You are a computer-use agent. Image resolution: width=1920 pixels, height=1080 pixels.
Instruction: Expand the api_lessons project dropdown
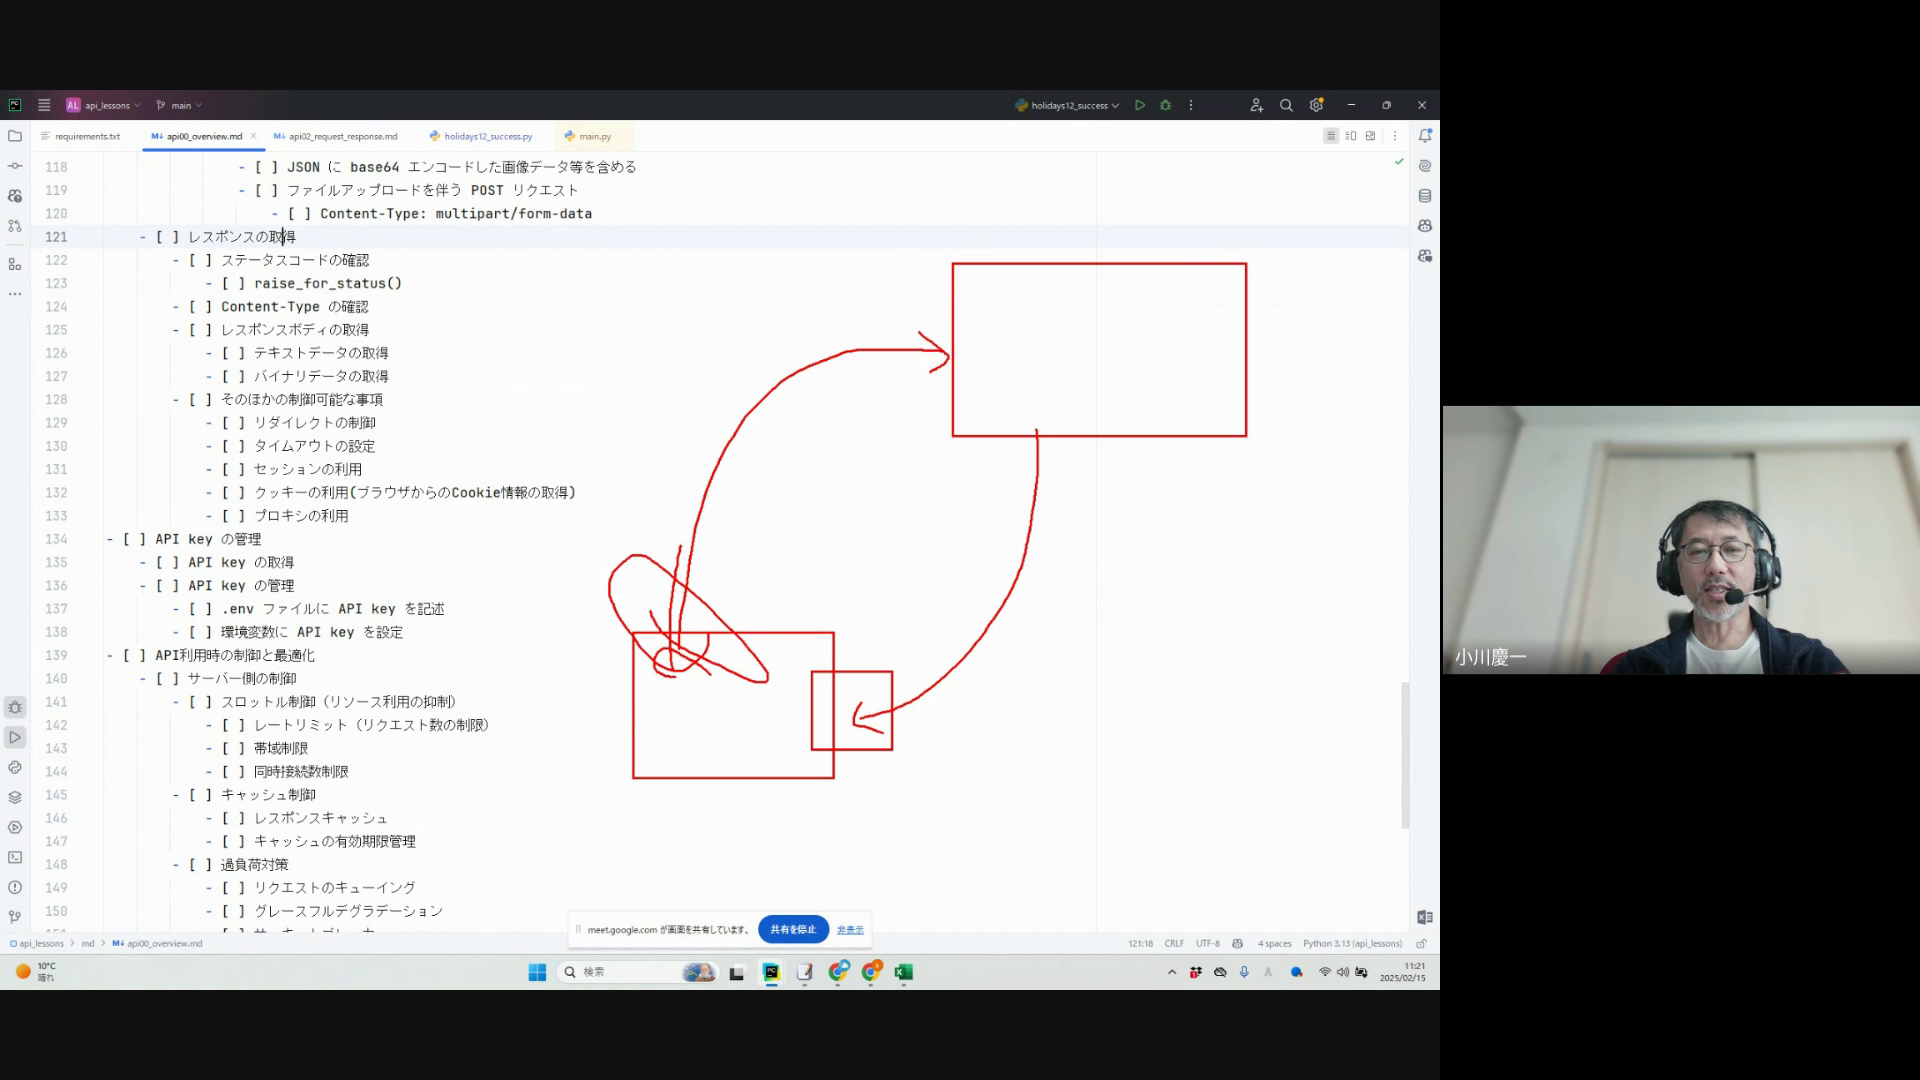click(x=108, y=105)
